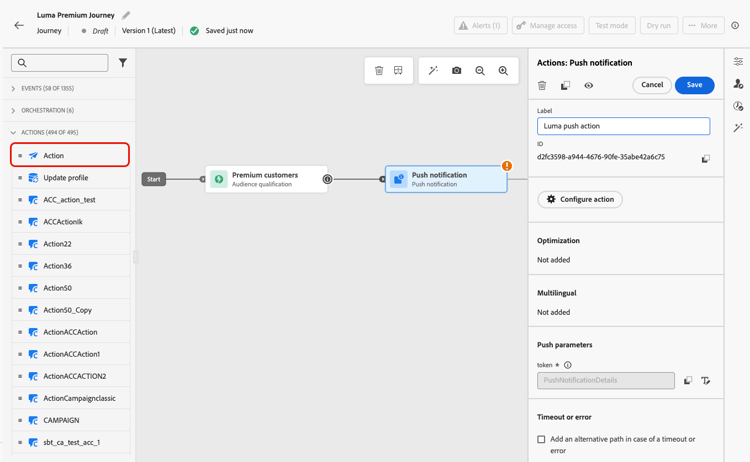Copy the token value
750x462 pixels.
tap(688, 380)
